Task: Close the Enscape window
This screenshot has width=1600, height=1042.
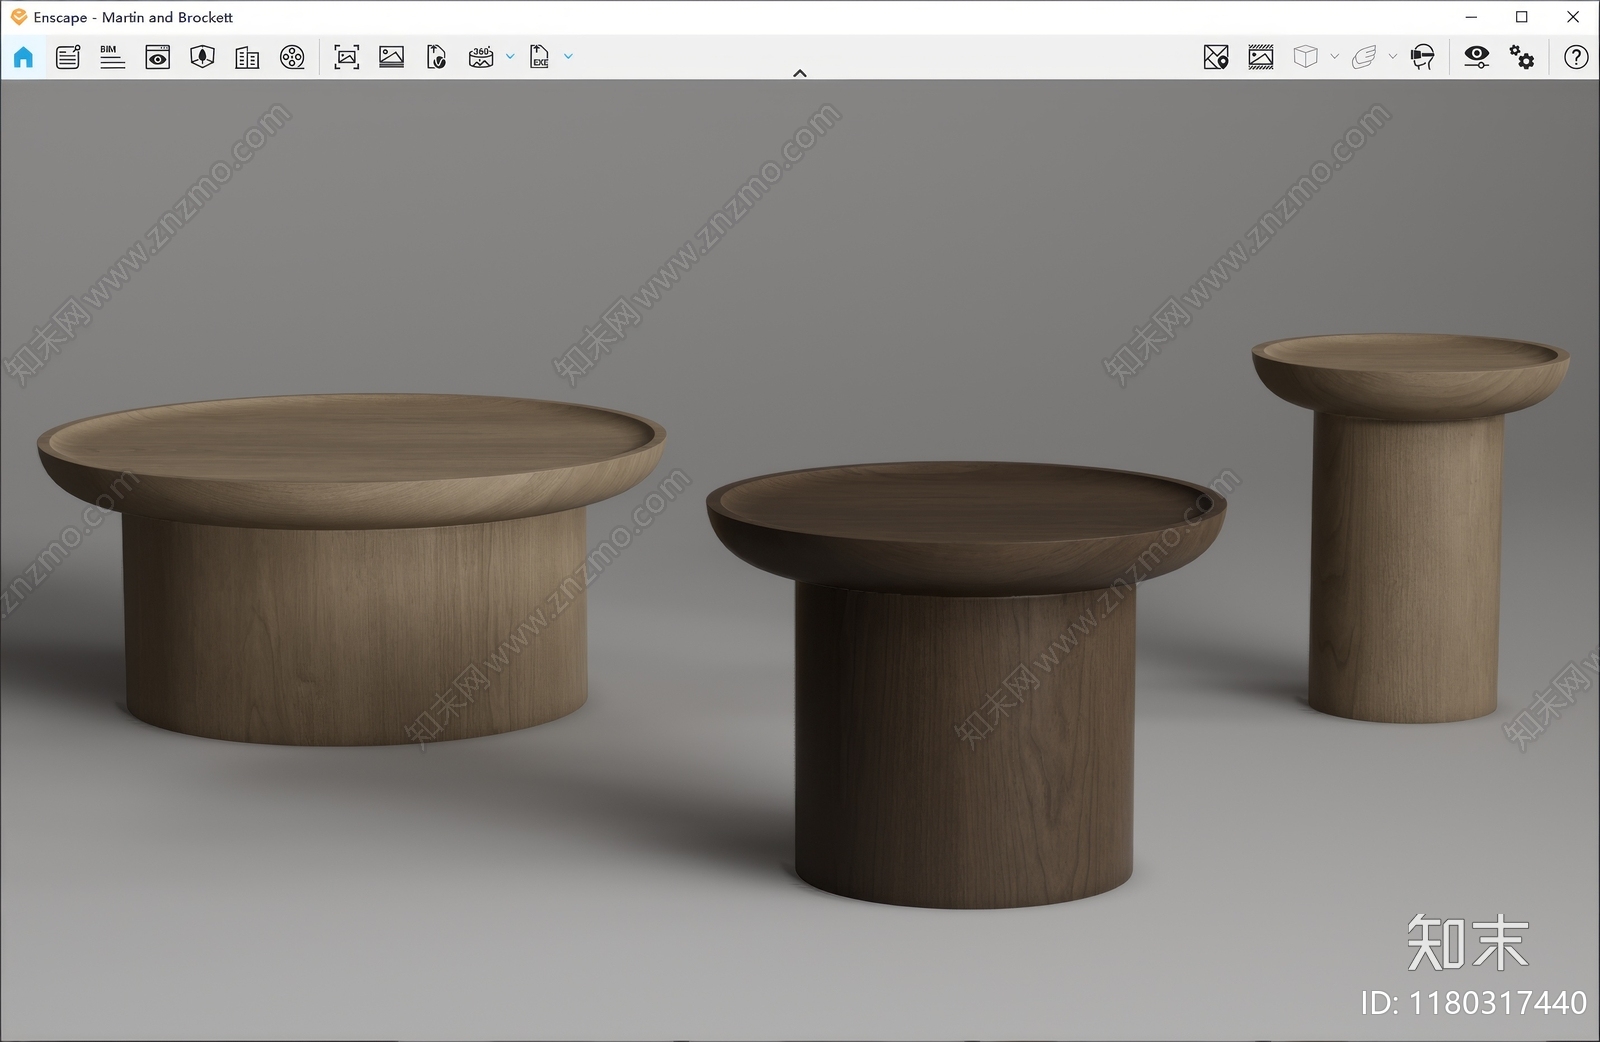Action: [1573, 17]
